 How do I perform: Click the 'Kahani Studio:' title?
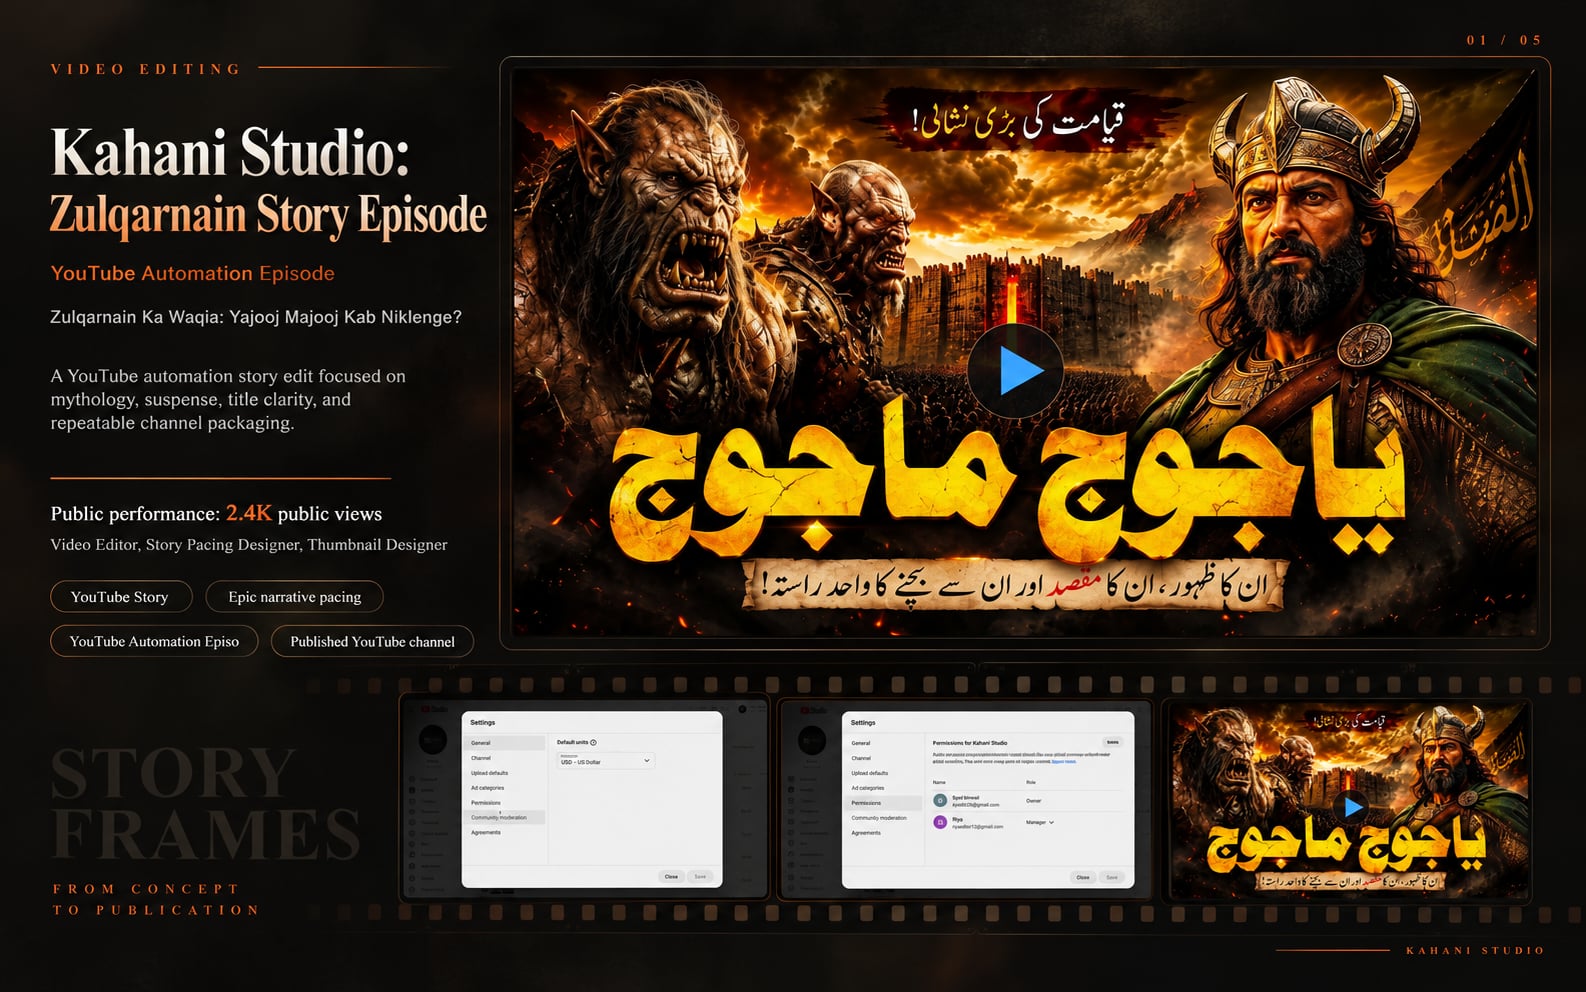click(230, 152)
